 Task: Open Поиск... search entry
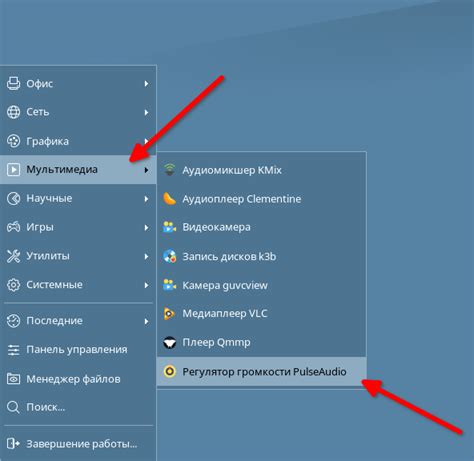[78, 407]
